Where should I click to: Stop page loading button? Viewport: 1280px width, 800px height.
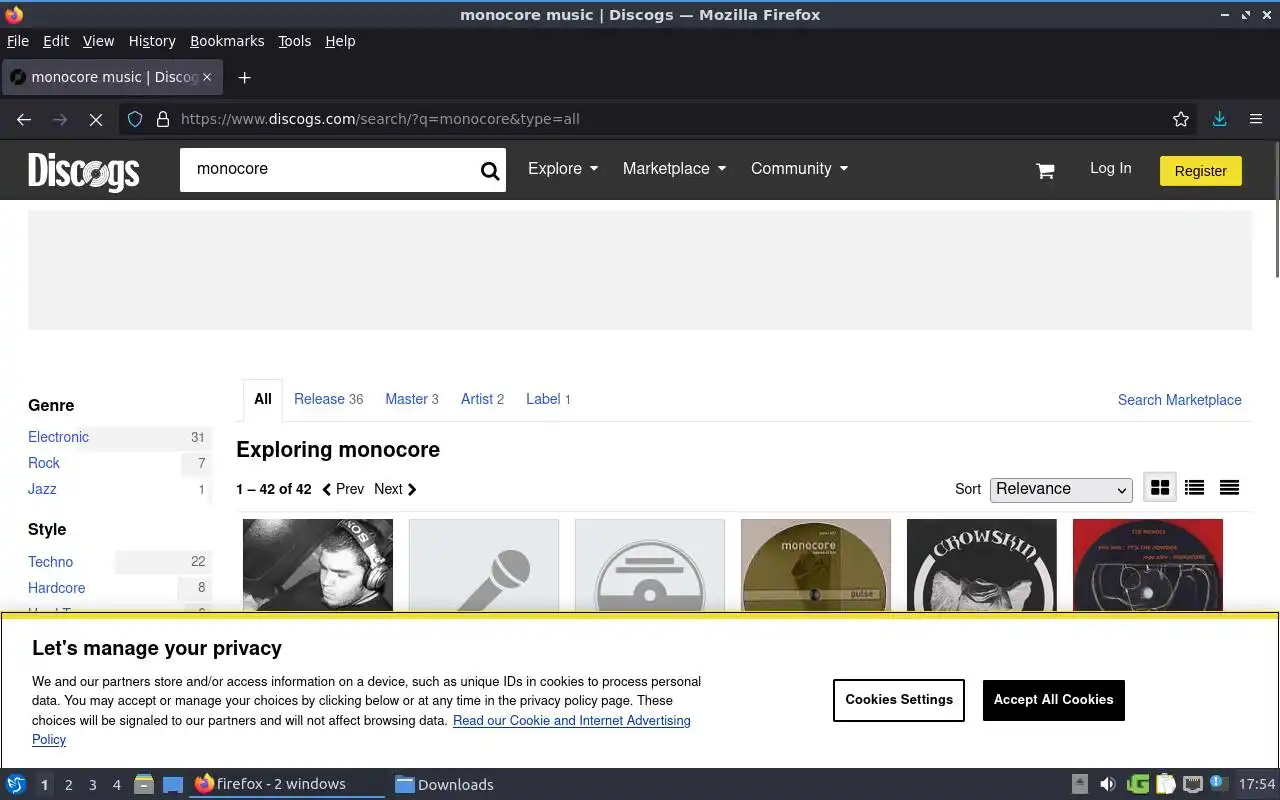tap(95, 119)
